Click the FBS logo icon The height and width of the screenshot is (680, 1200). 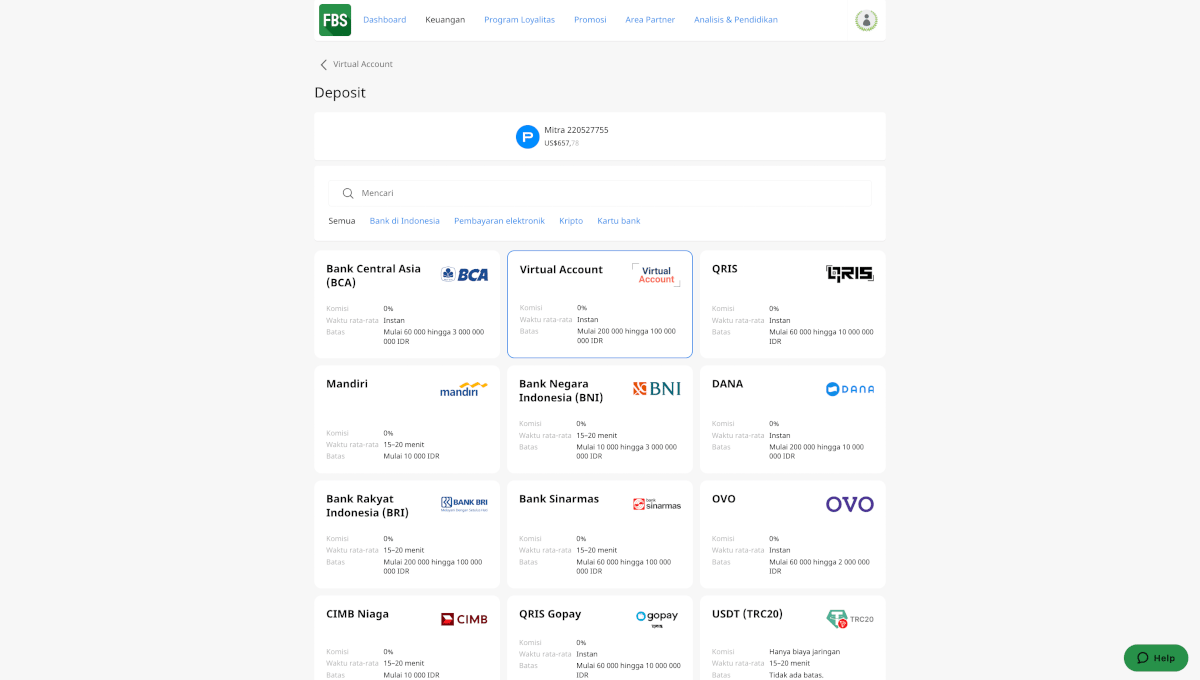(x=335, y=20)
